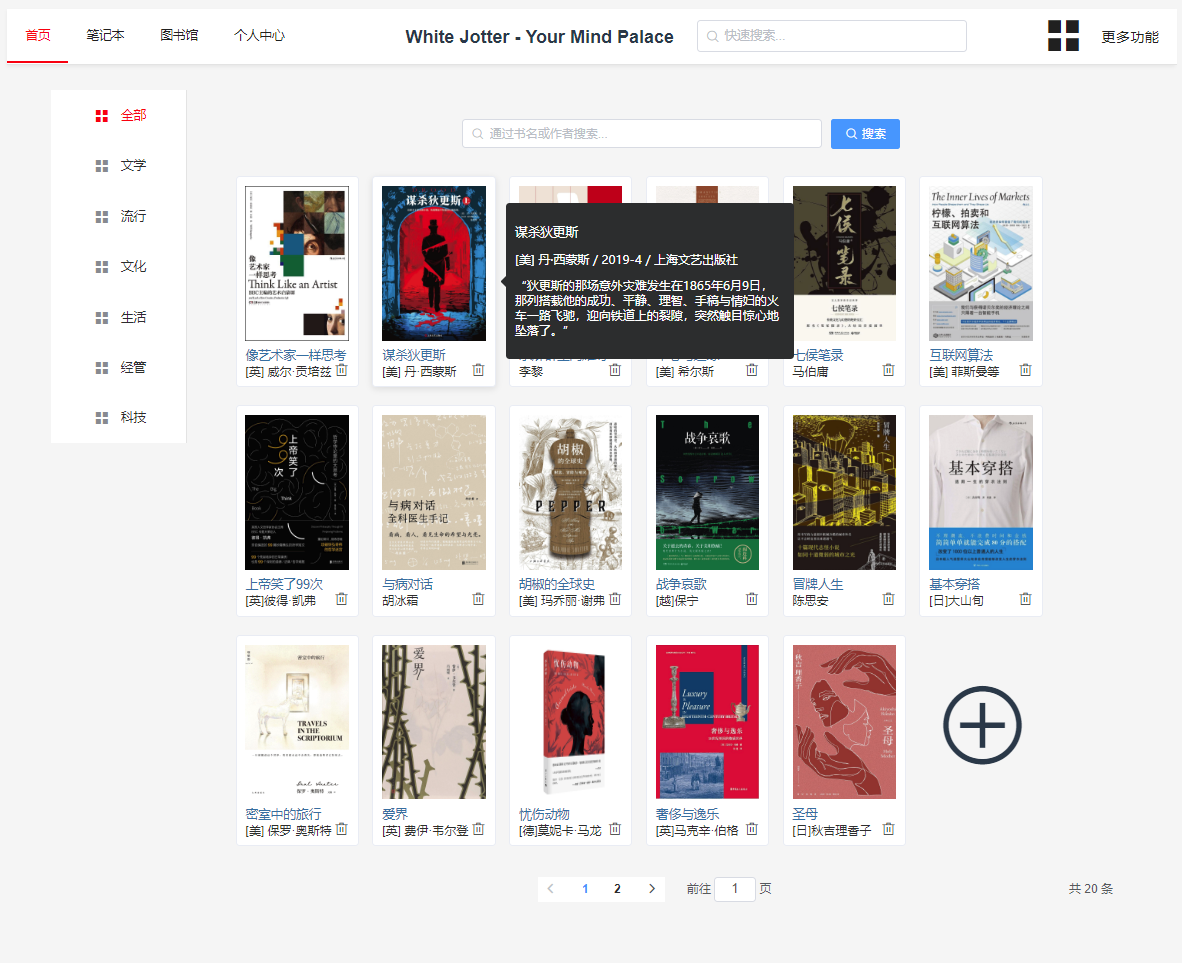1182x963 pixels.
Task: Filter by 流行 category
Action: (x=118, y=216)
